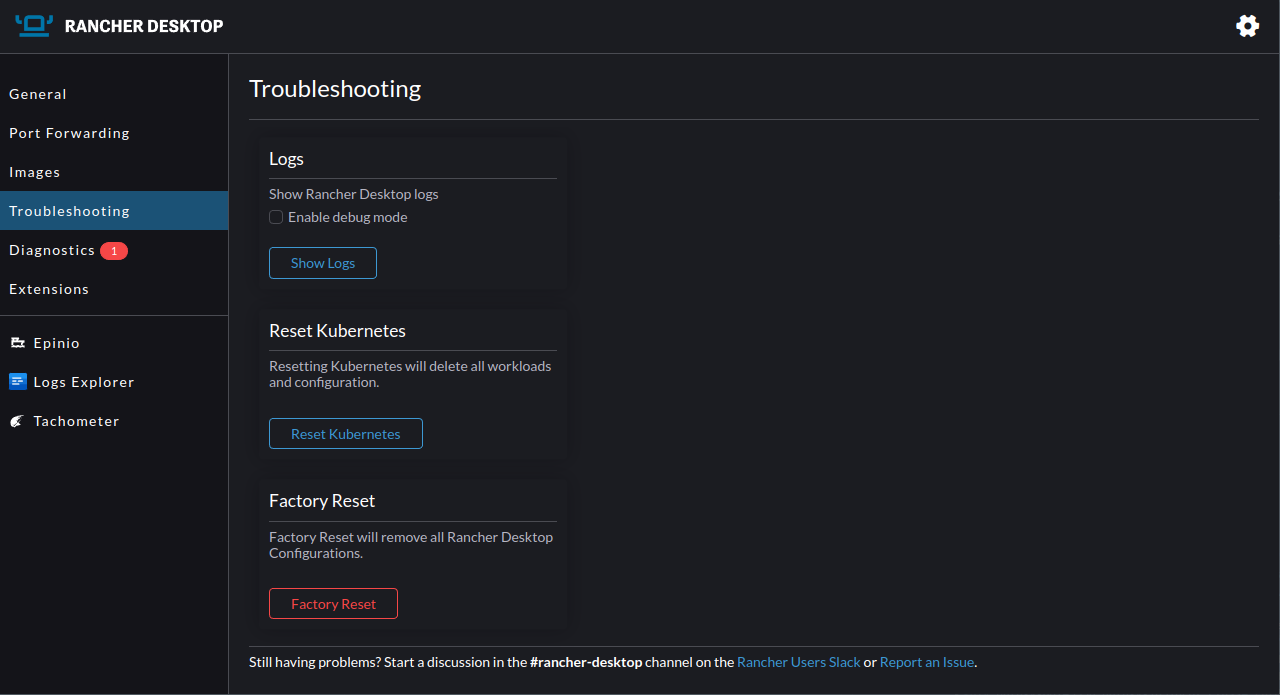
Task: Select the Troubleshooting sidebar item
Action: (69, 210)
